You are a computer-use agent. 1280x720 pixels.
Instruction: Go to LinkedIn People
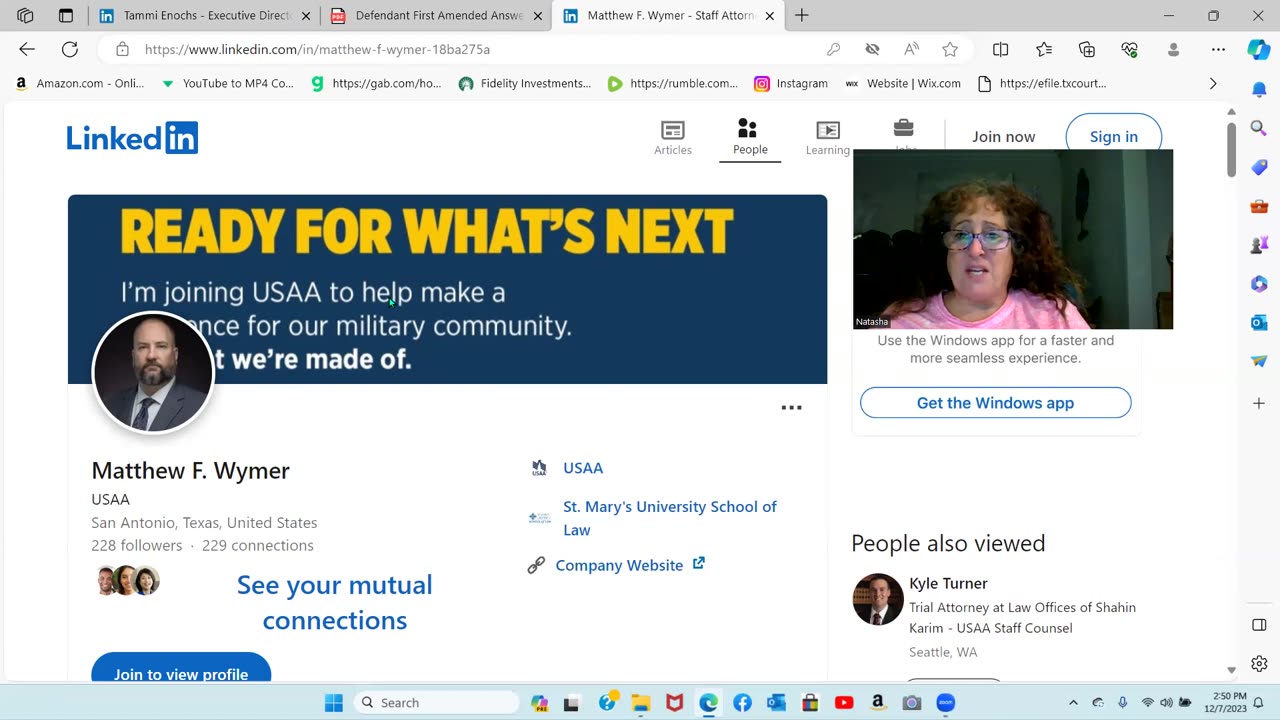pos(749,138)
